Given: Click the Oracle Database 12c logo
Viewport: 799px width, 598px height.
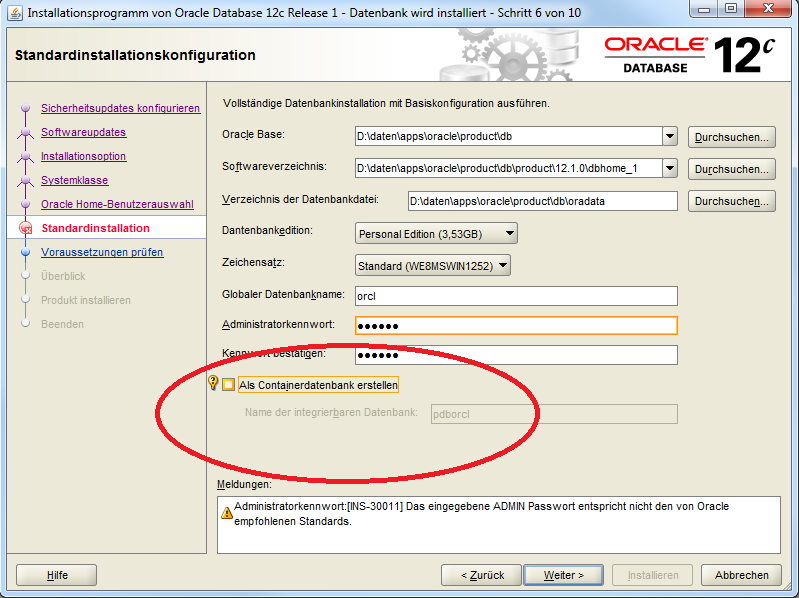Looking at the screenshot, I should [690, 54].
